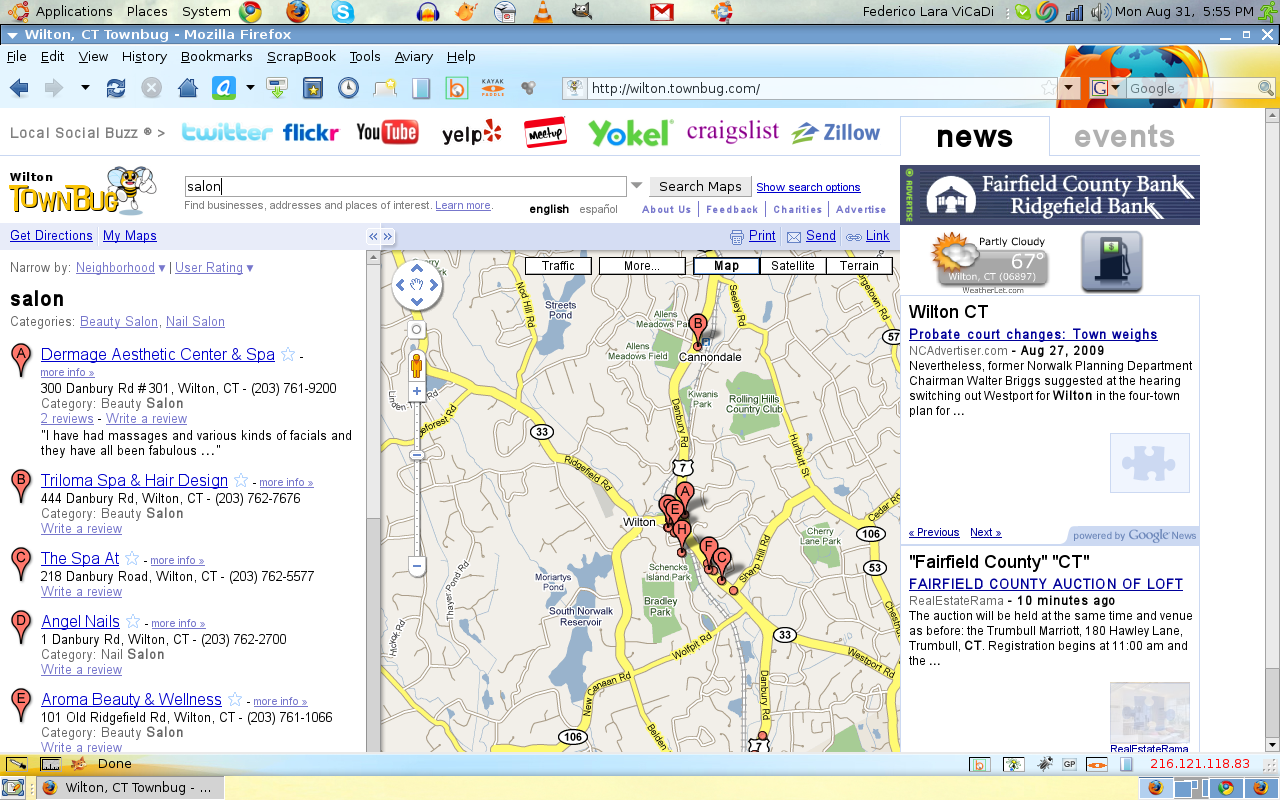
Task: Click the map zoom slider handle
Action: (417, 455)
